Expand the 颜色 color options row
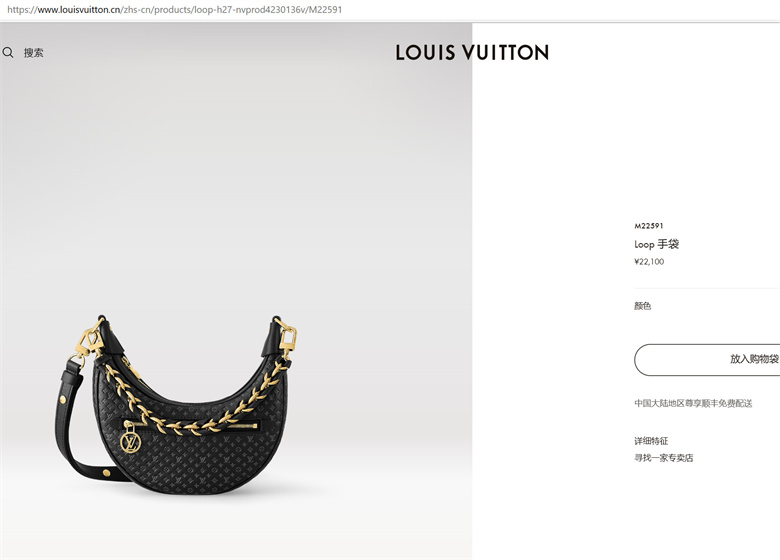 [x=707, y=306]
